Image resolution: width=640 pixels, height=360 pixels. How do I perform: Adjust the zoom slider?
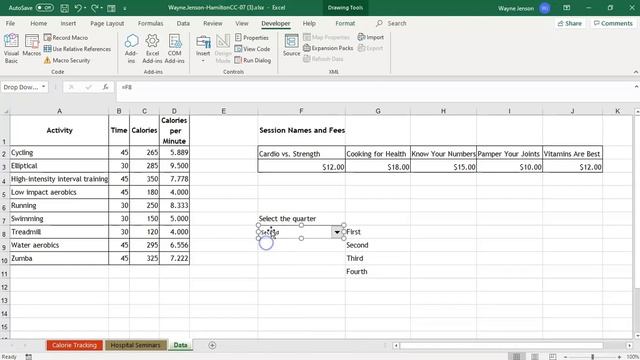(x=592, y=357)
